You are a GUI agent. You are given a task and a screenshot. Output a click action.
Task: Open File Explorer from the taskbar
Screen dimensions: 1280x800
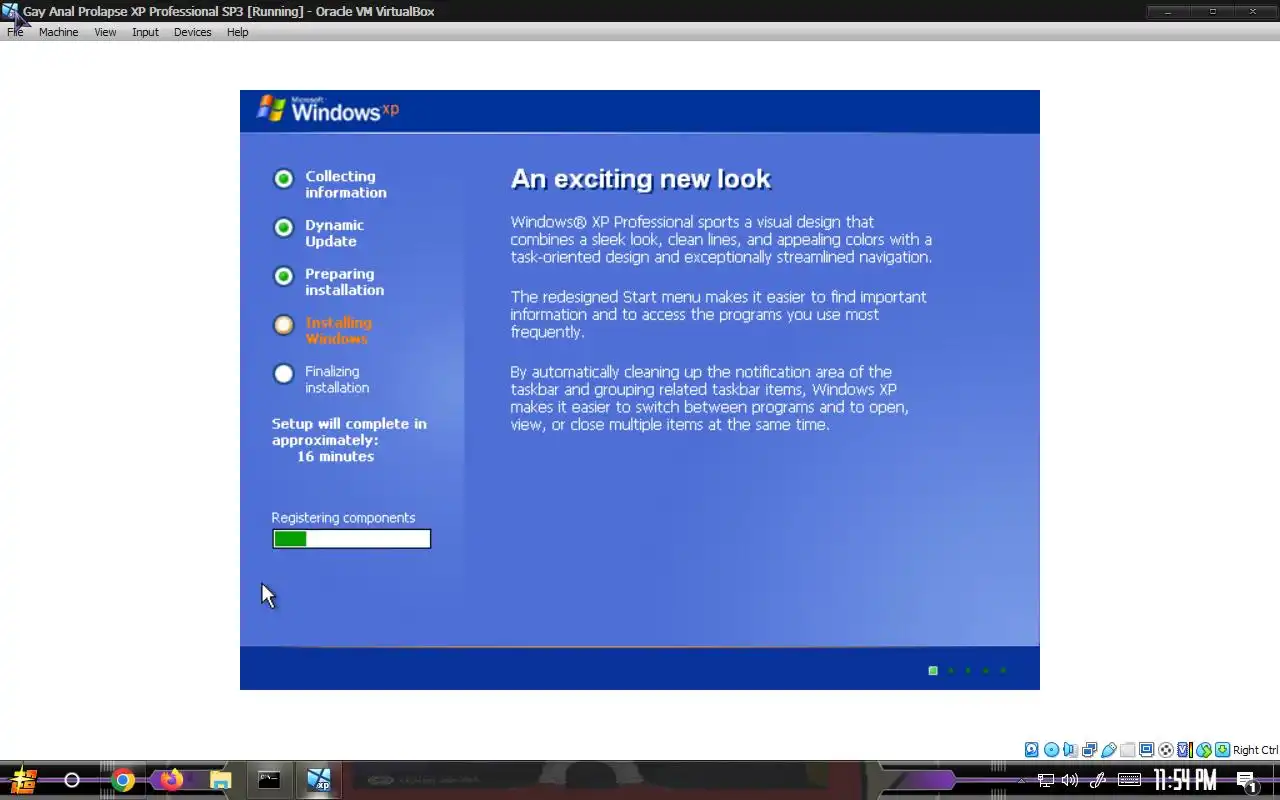(220, 780)
